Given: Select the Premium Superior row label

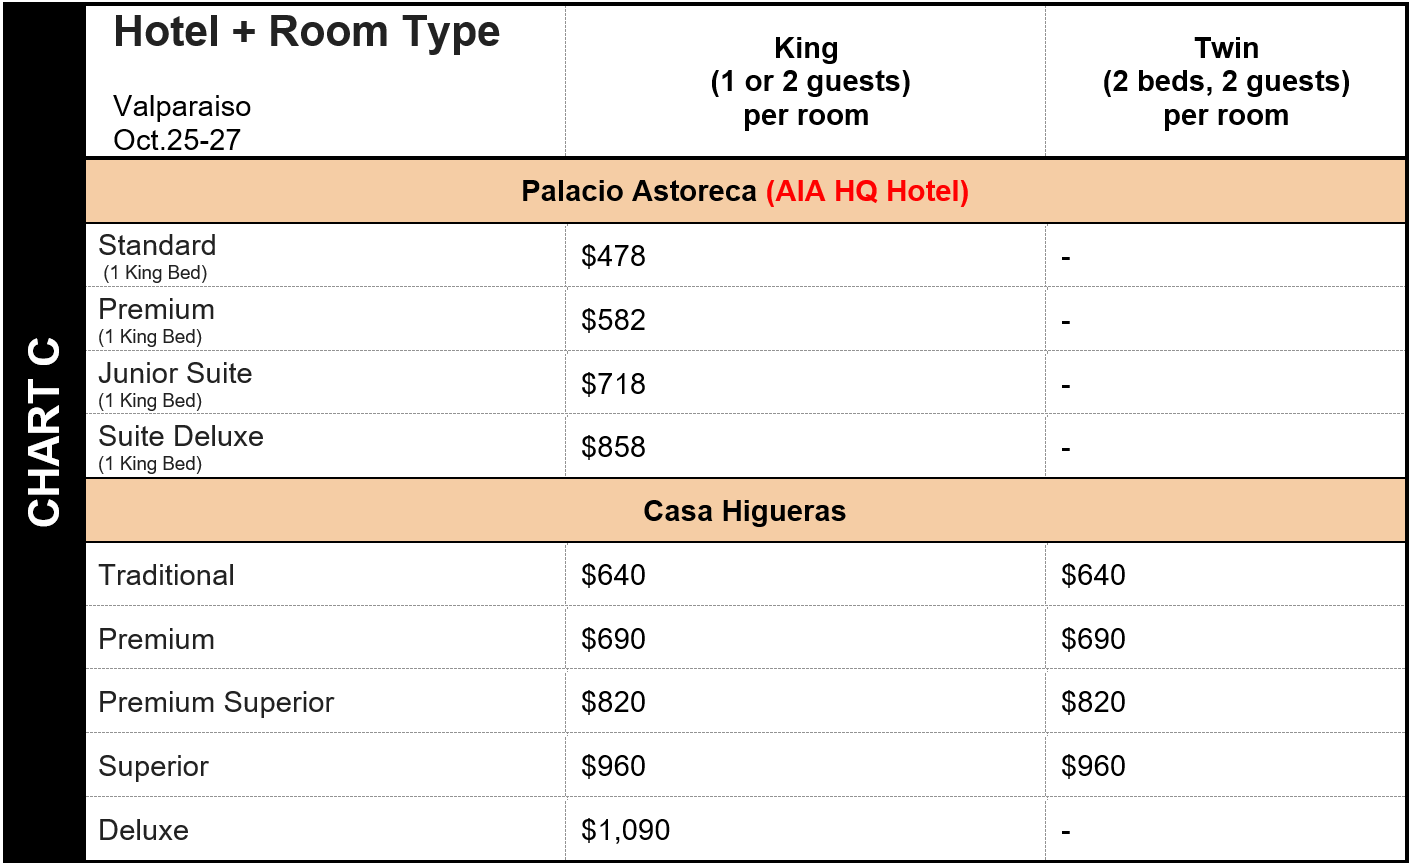Looking at the screenshot, I should coord(216,702).
